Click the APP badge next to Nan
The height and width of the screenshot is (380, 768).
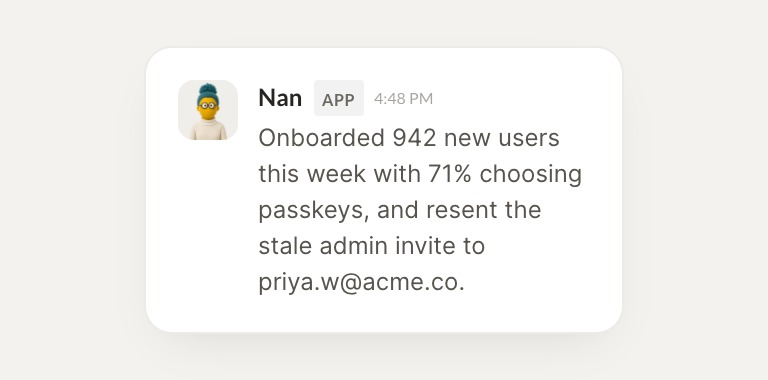[x=339, y=98]
